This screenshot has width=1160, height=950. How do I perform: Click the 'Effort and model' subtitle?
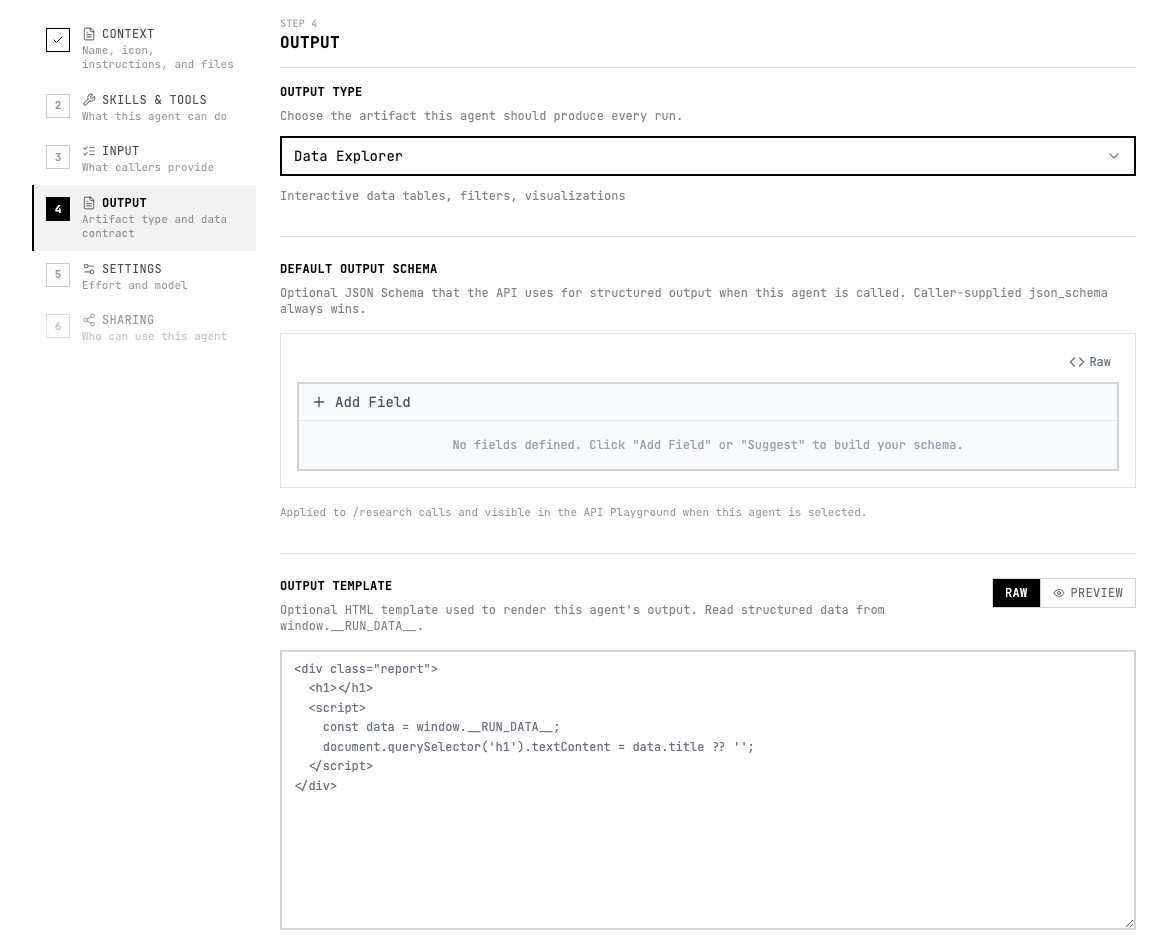click(x=135, y=286)
